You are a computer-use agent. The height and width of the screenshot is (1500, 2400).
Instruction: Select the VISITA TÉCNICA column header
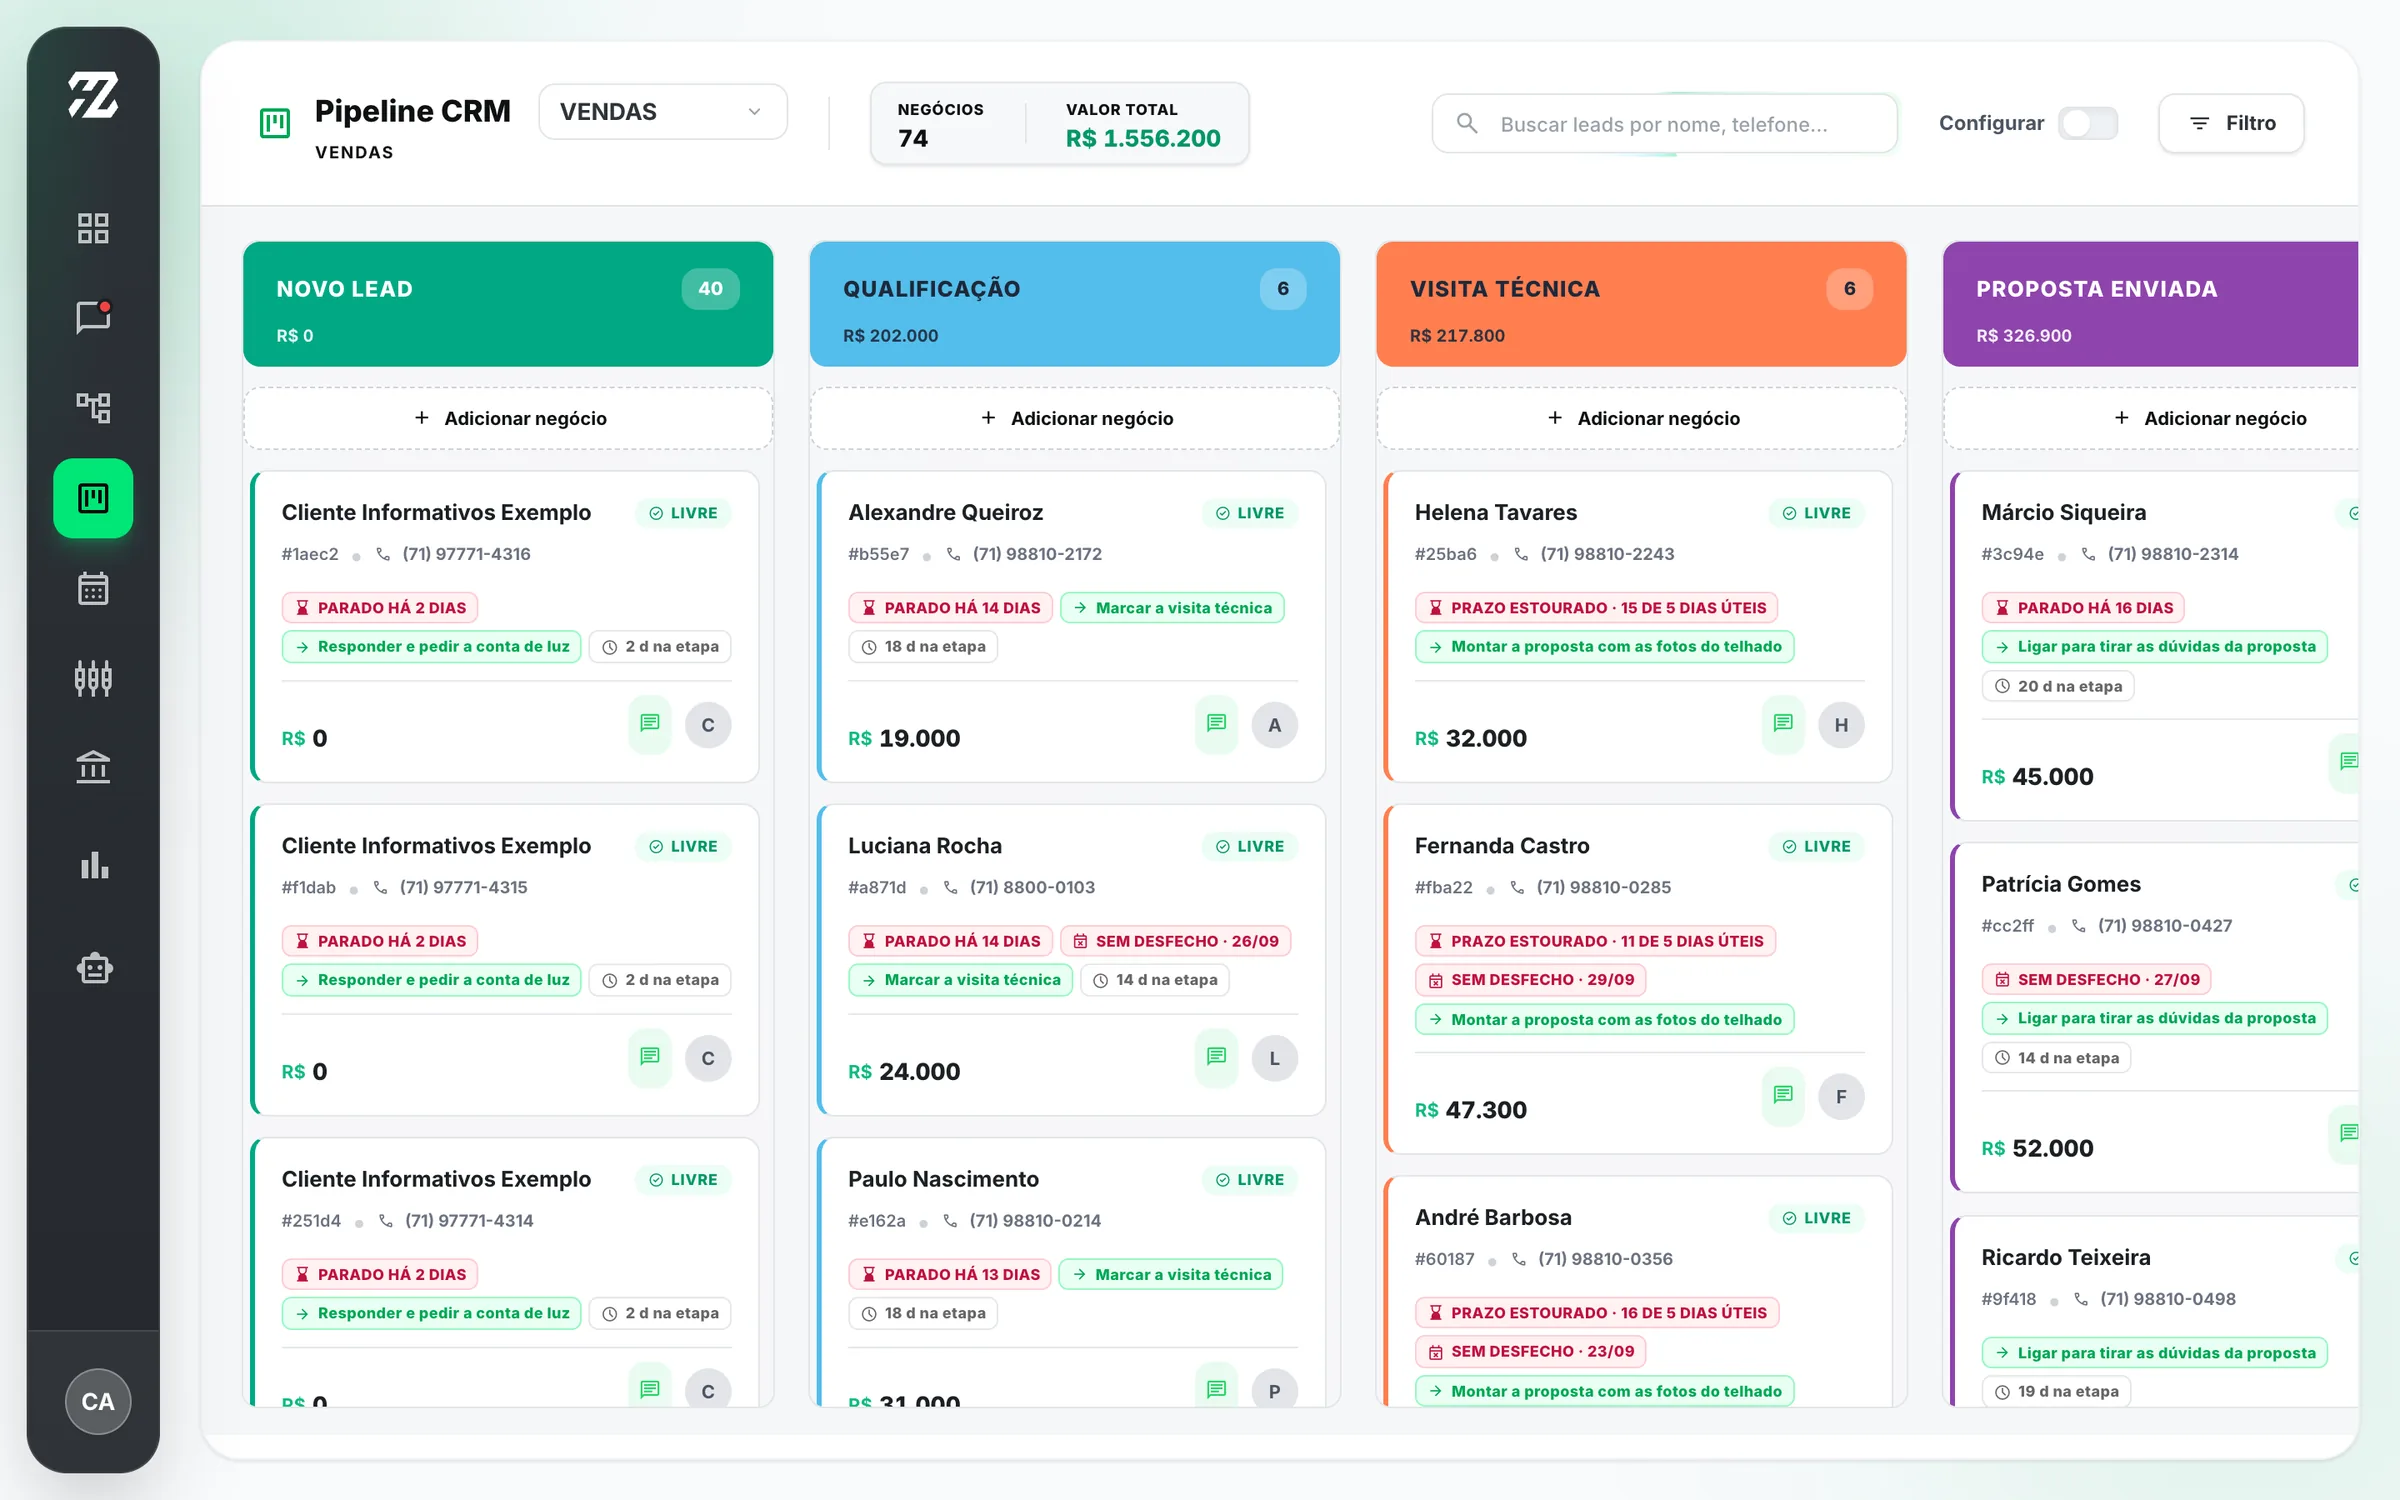pos(1641,304)
